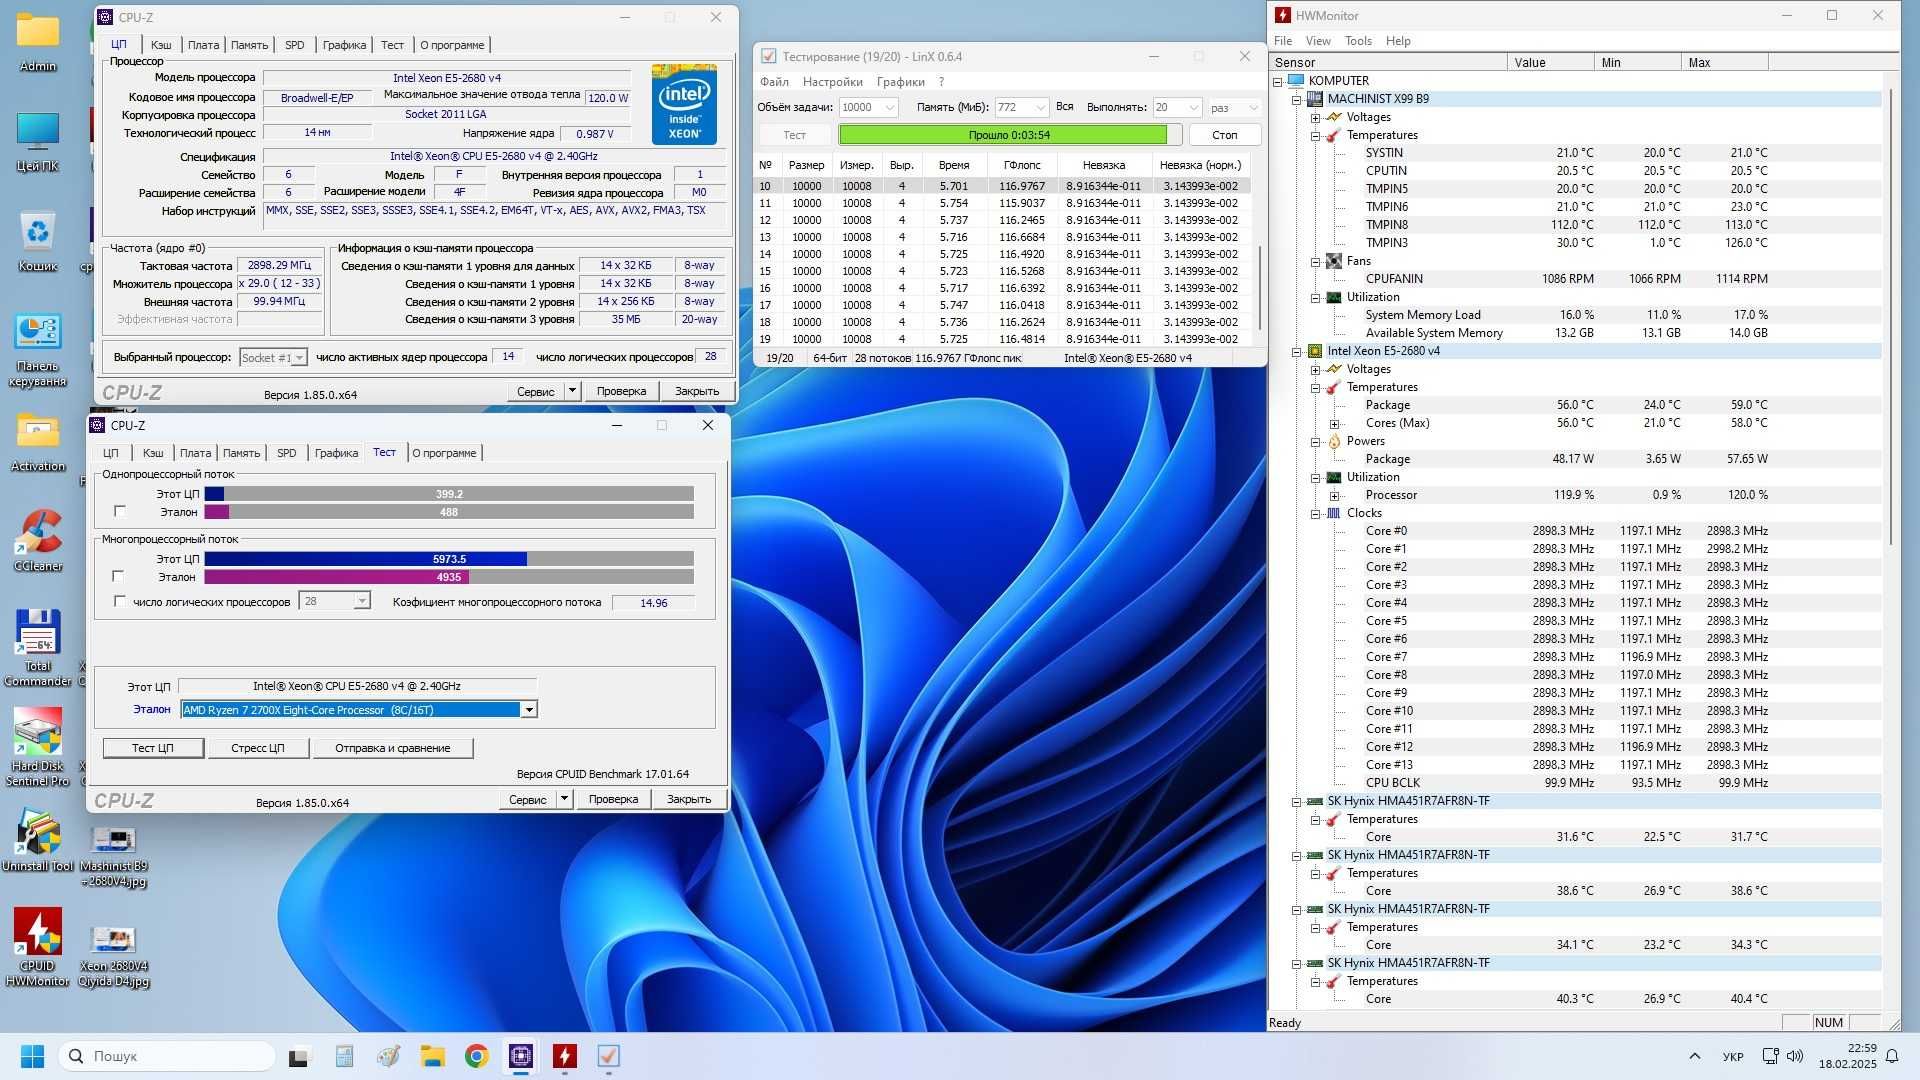Screen dimensions: 1920x1080
Task: Click Проверка in the upper CPU-Z window
Action: coord(621,391)
